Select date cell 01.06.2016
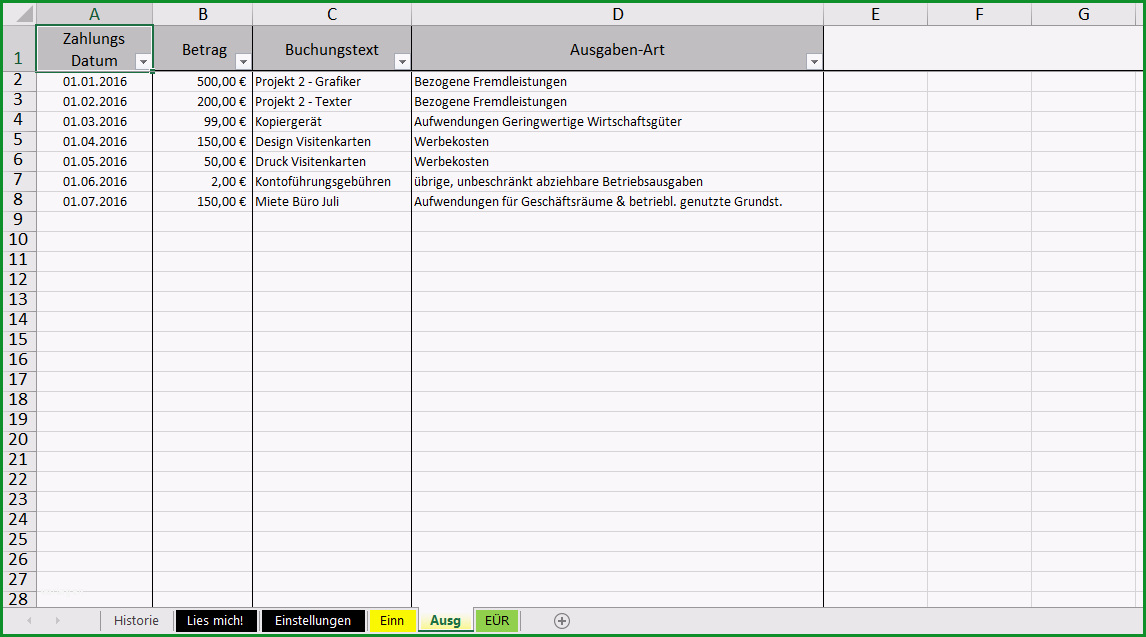Image resolution: width=1146 pixels, height=637 pixels. [94, 181]
